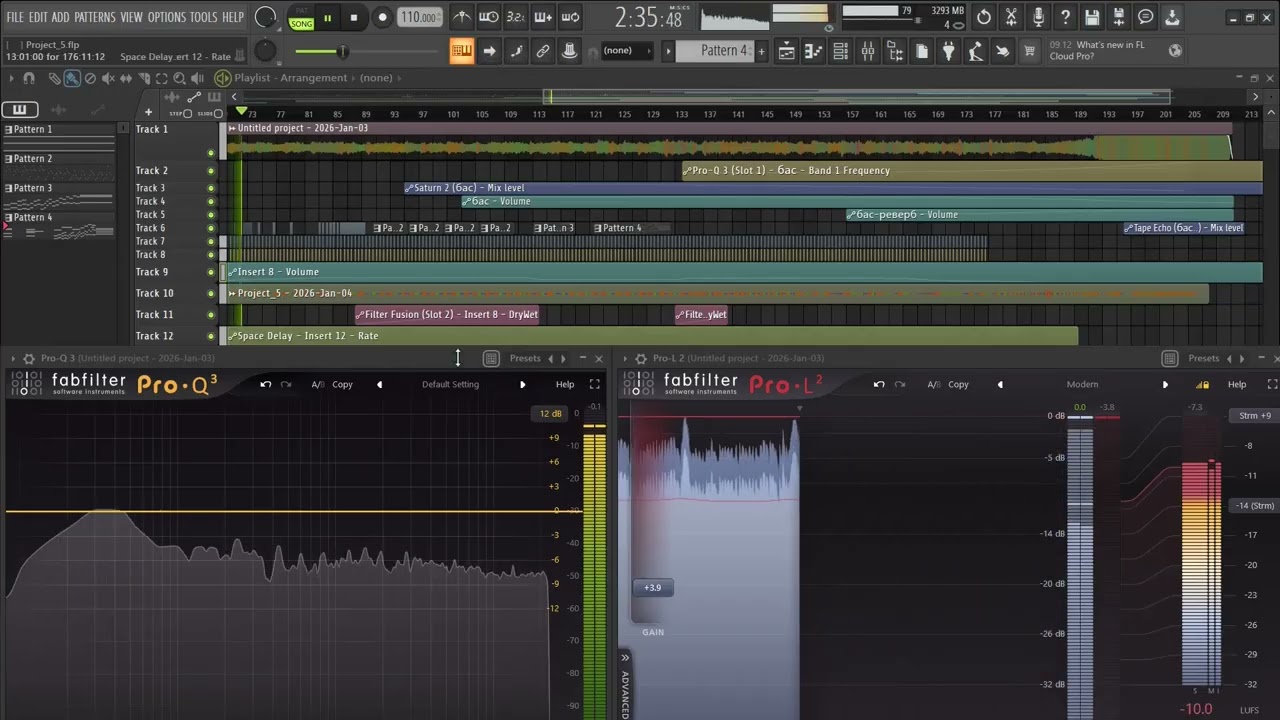
Task: Open Help in the Pro-Q 3 plugin
Action: [x=565, y=384]
